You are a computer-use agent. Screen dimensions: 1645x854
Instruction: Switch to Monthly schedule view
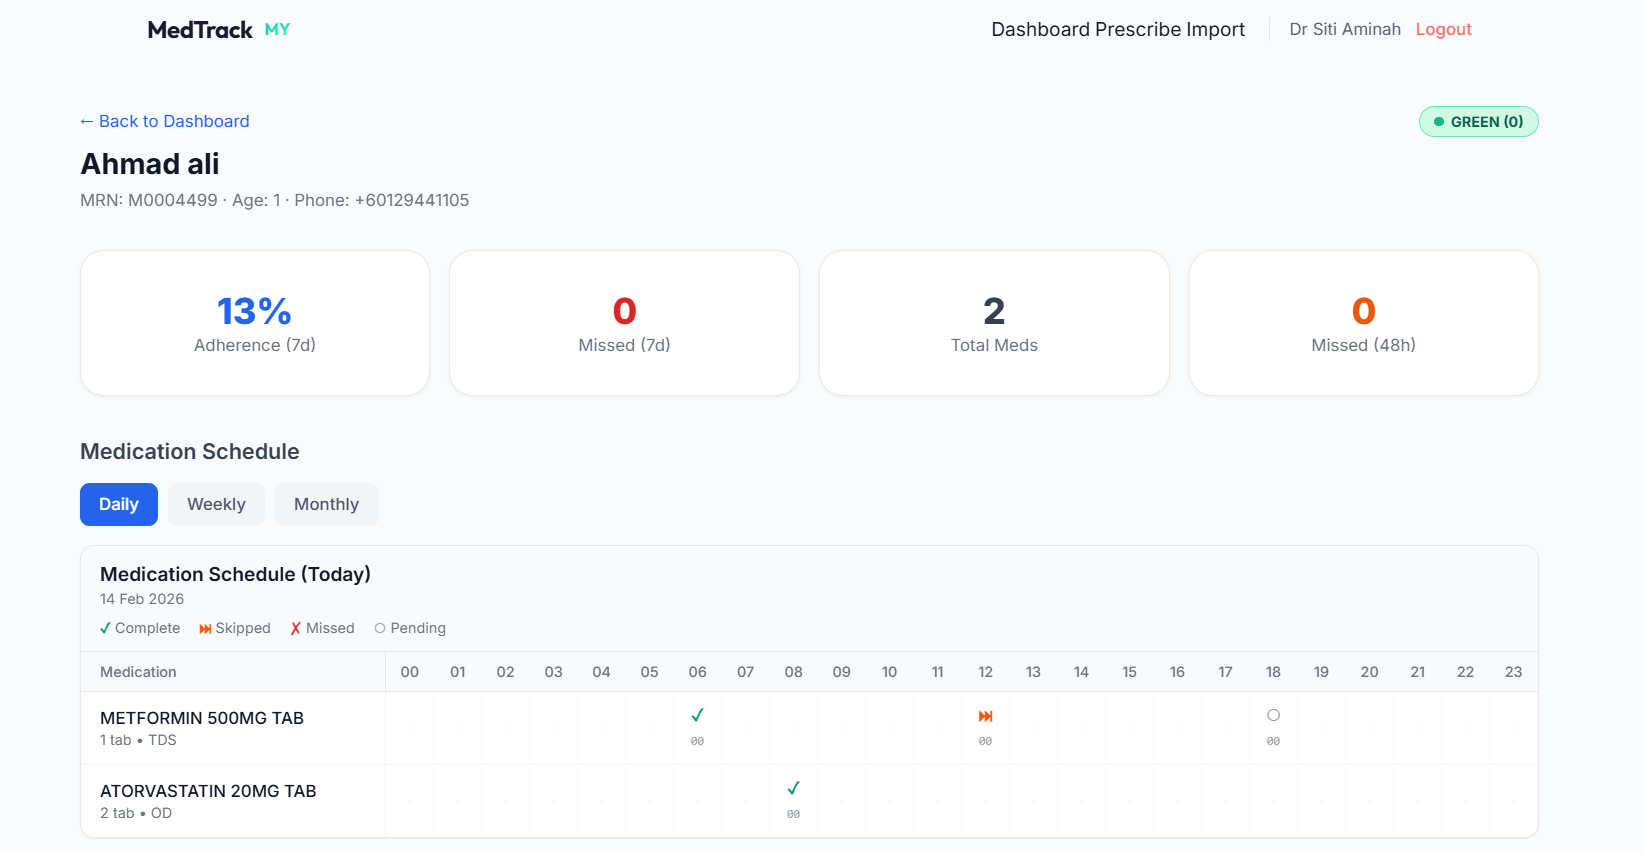(326, 505)
